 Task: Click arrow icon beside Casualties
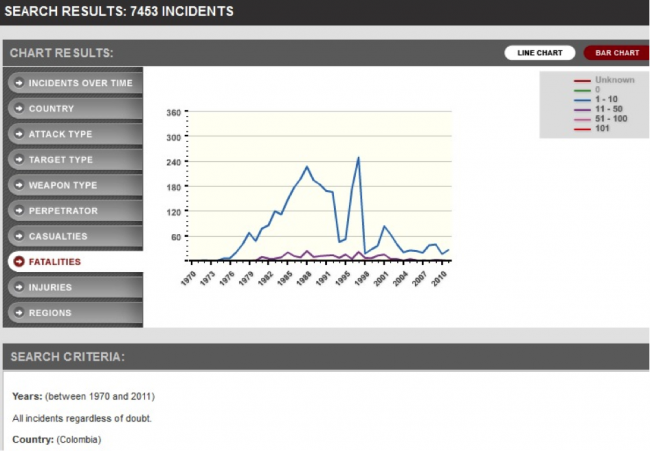coord(19,236)
